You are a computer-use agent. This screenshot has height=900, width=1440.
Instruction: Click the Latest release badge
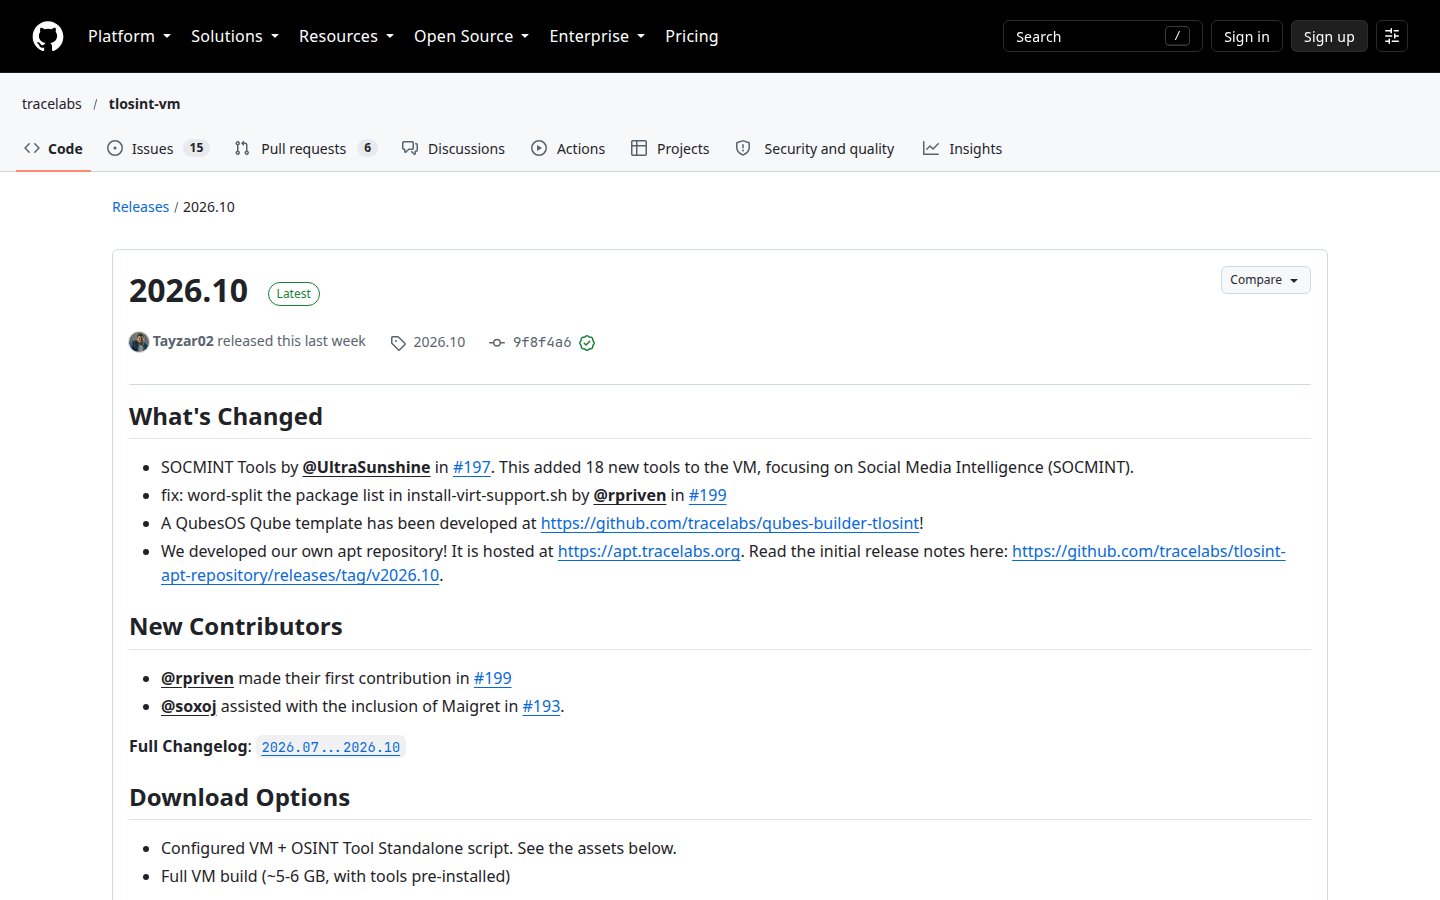294,294
